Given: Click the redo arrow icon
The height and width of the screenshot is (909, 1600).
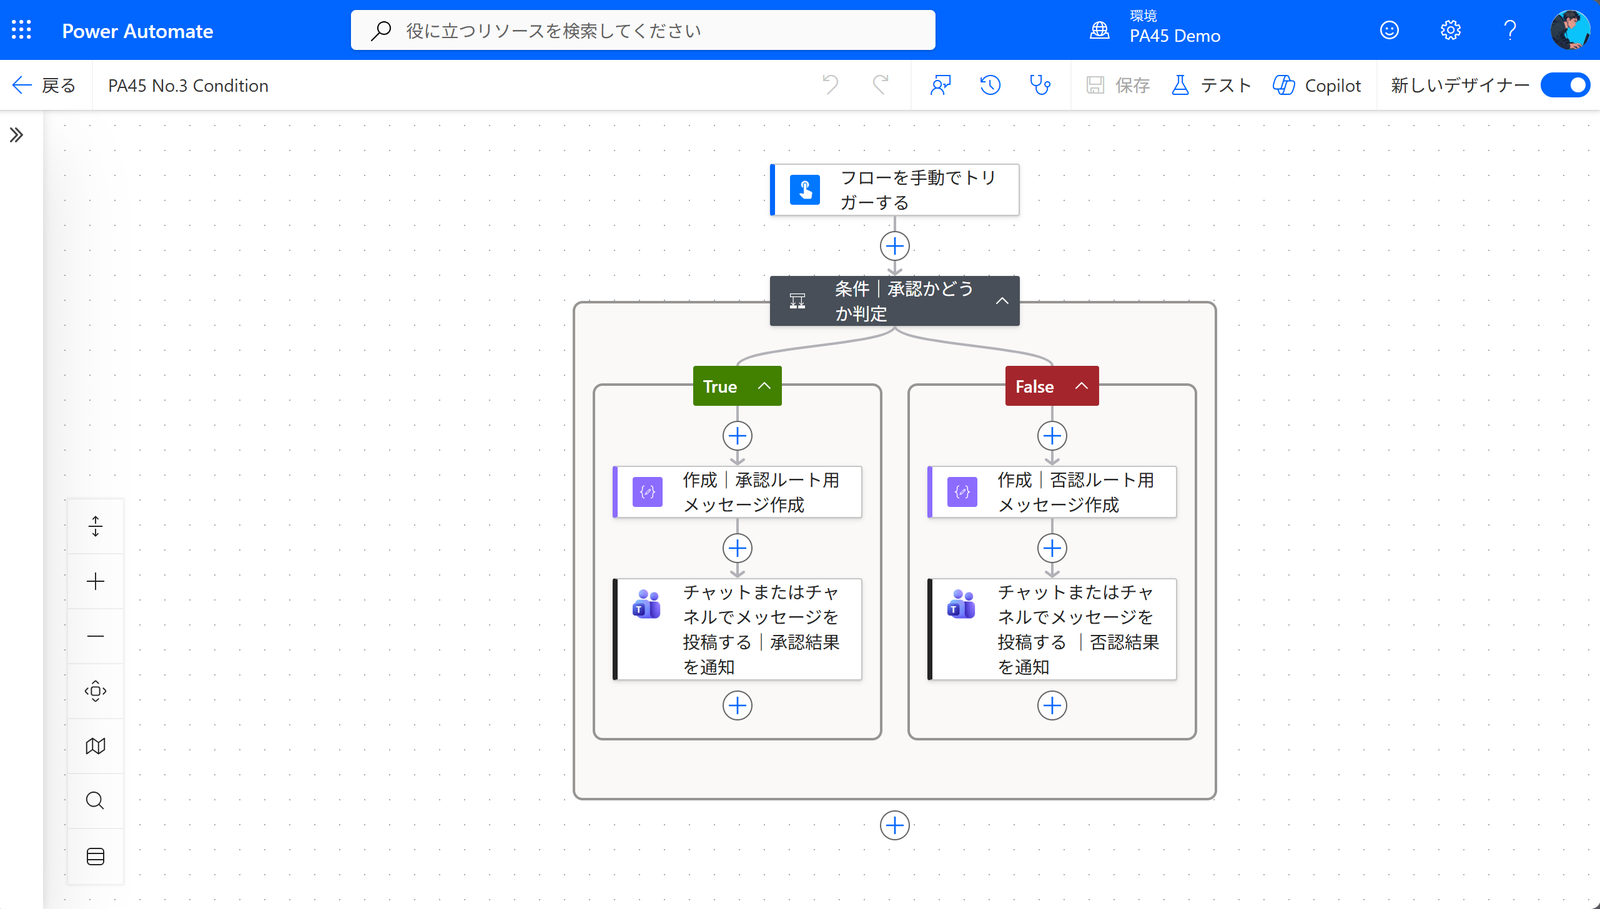Looking at the screenshot, I should [880, 85].
